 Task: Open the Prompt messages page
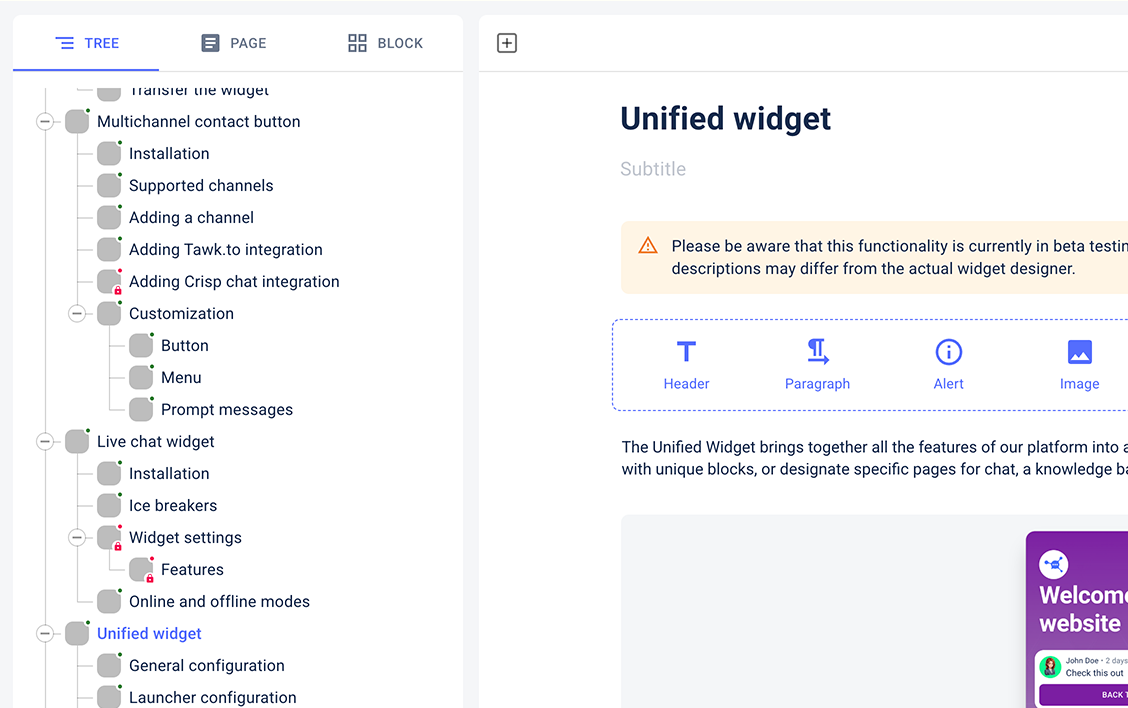pos(225,409)
